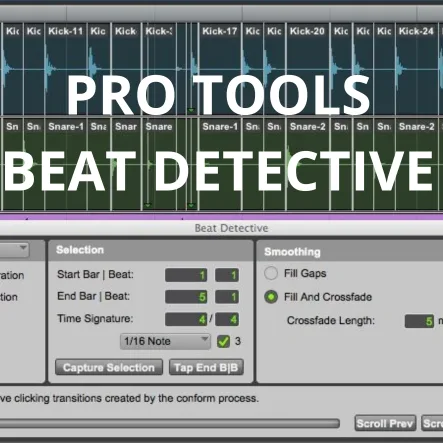The image size is (443, 443).
Task: Click the Start Bar number field
Action: coord(186,275)
